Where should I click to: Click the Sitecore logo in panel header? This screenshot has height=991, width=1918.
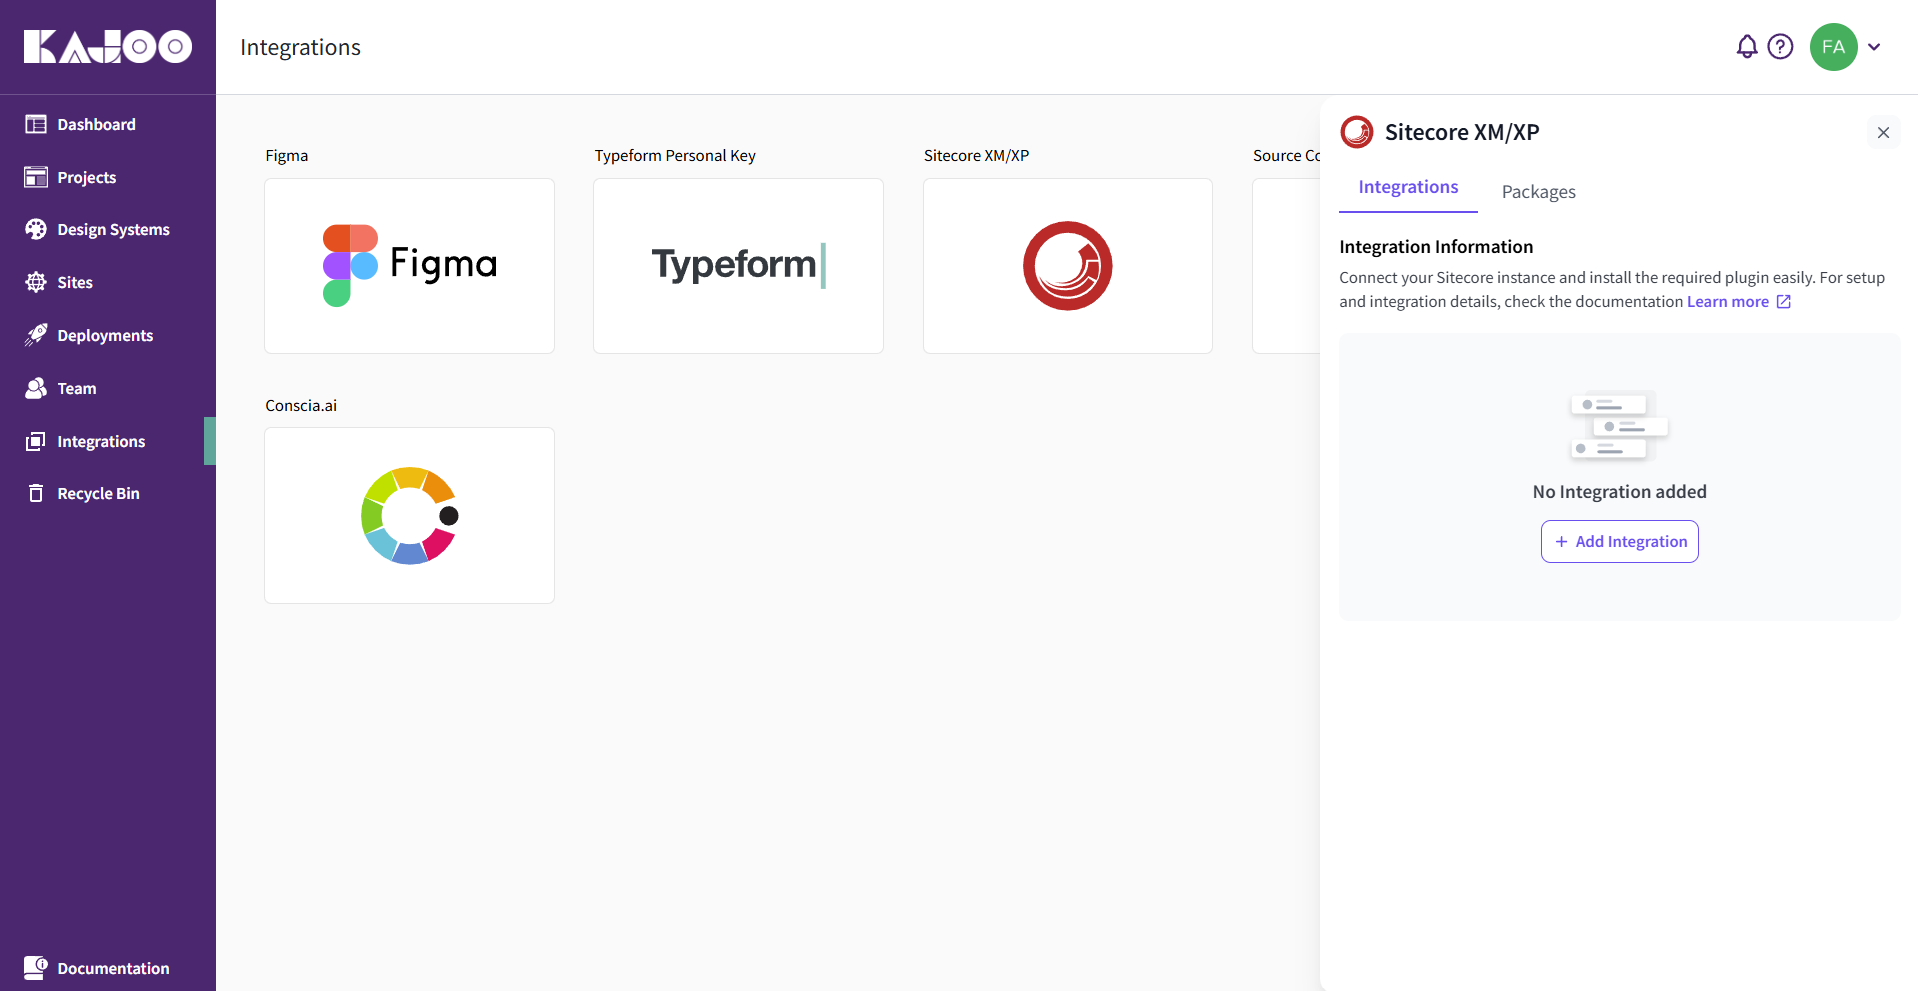(x=1357, y=132)
